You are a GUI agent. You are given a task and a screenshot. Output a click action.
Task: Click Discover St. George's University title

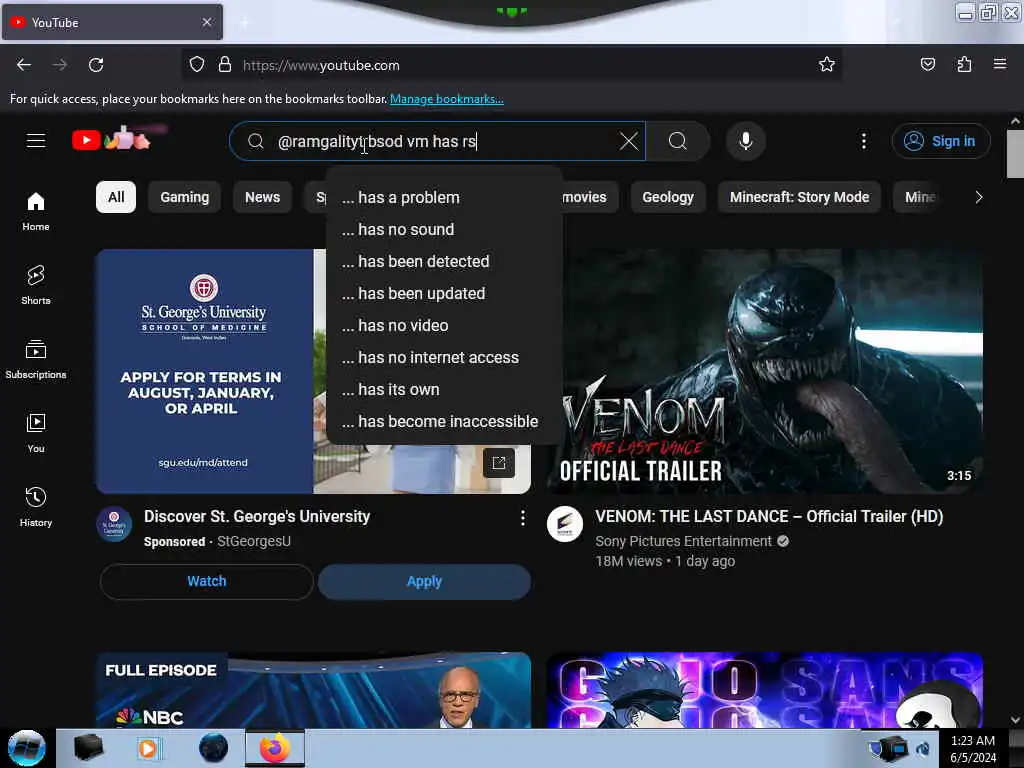pyautogui.click(x=257, y=517)
